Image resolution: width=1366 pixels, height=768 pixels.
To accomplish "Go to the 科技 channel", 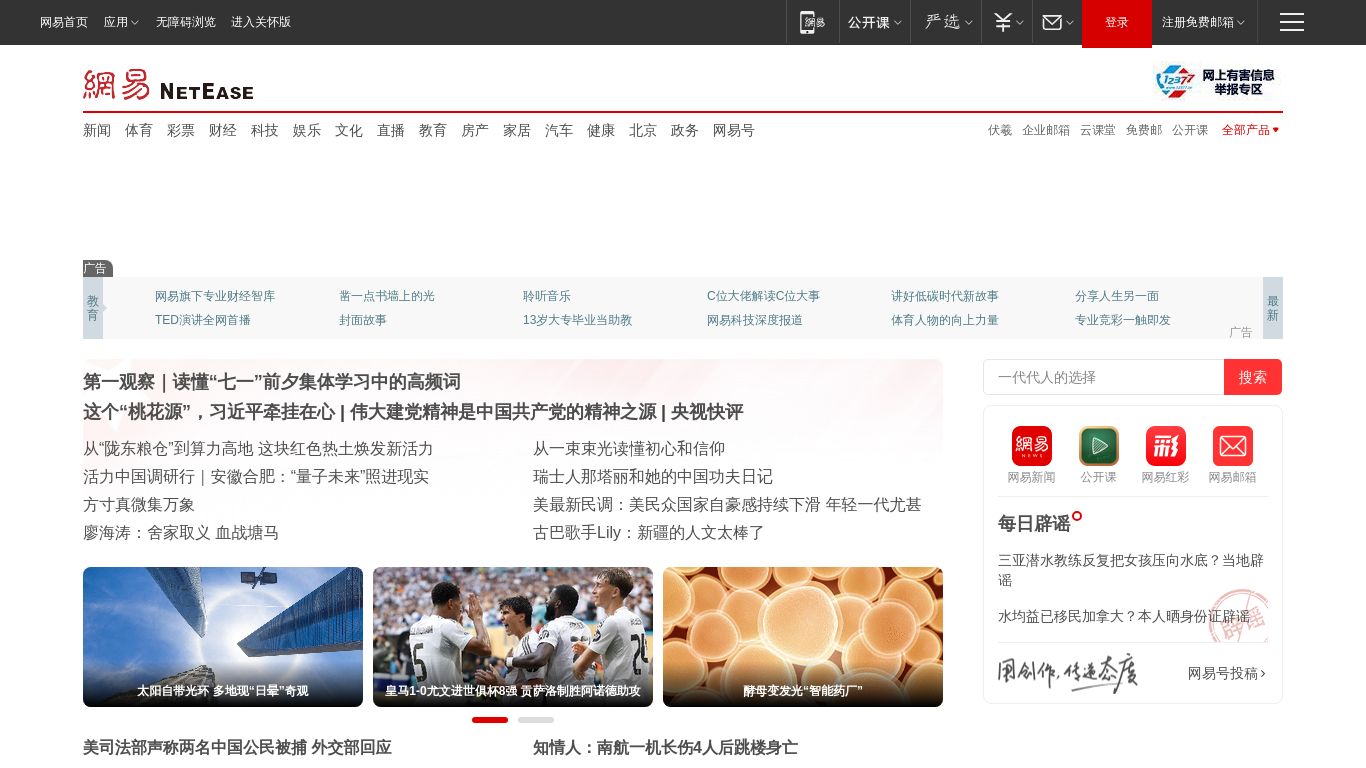I will click(x=265, y=130).
